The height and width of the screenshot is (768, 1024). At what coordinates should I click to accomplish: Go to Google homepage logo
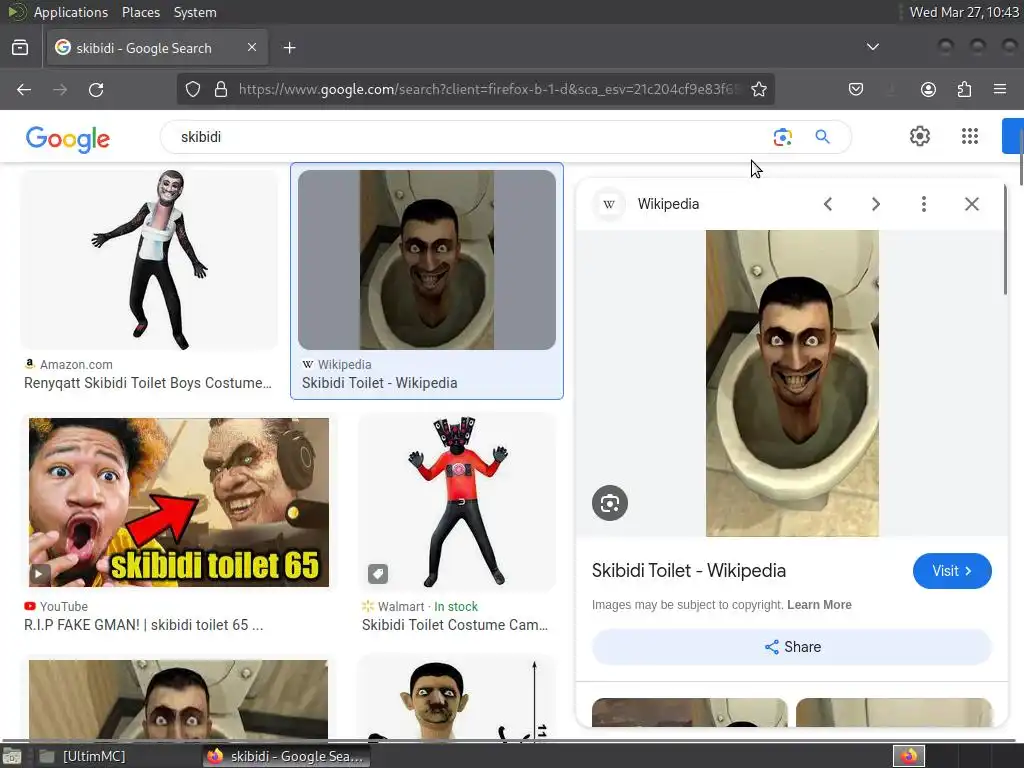coord(68,138)
